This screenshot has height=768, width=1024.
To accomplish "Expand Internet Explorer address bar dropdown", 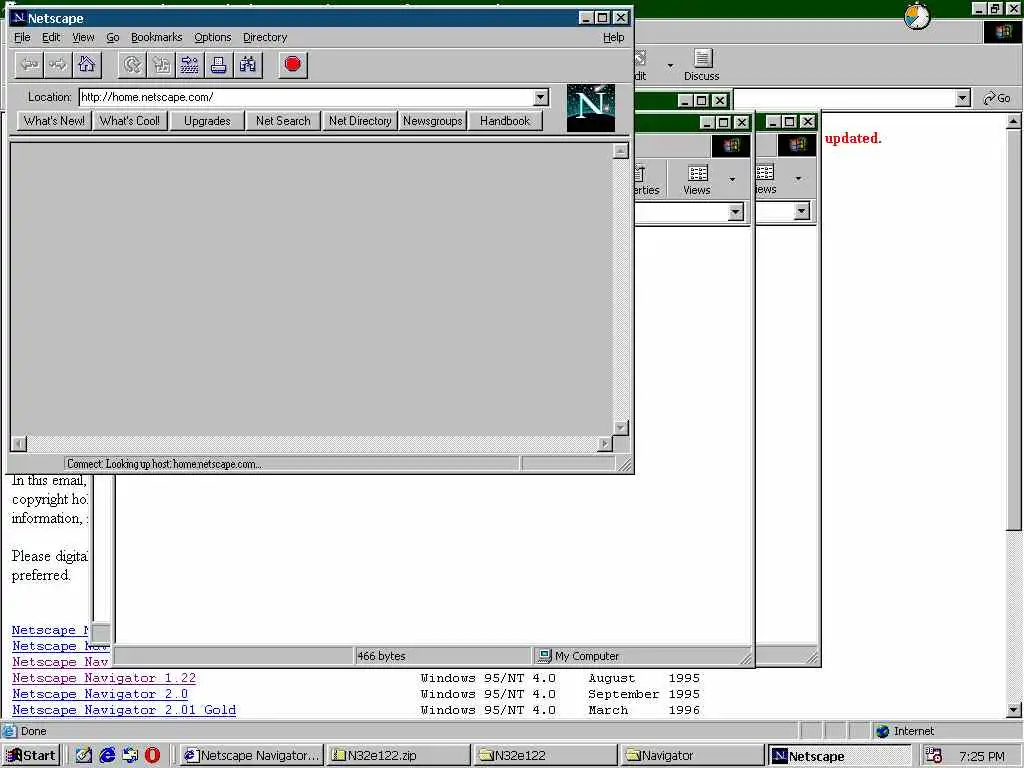I will click(x=962, y=99).
